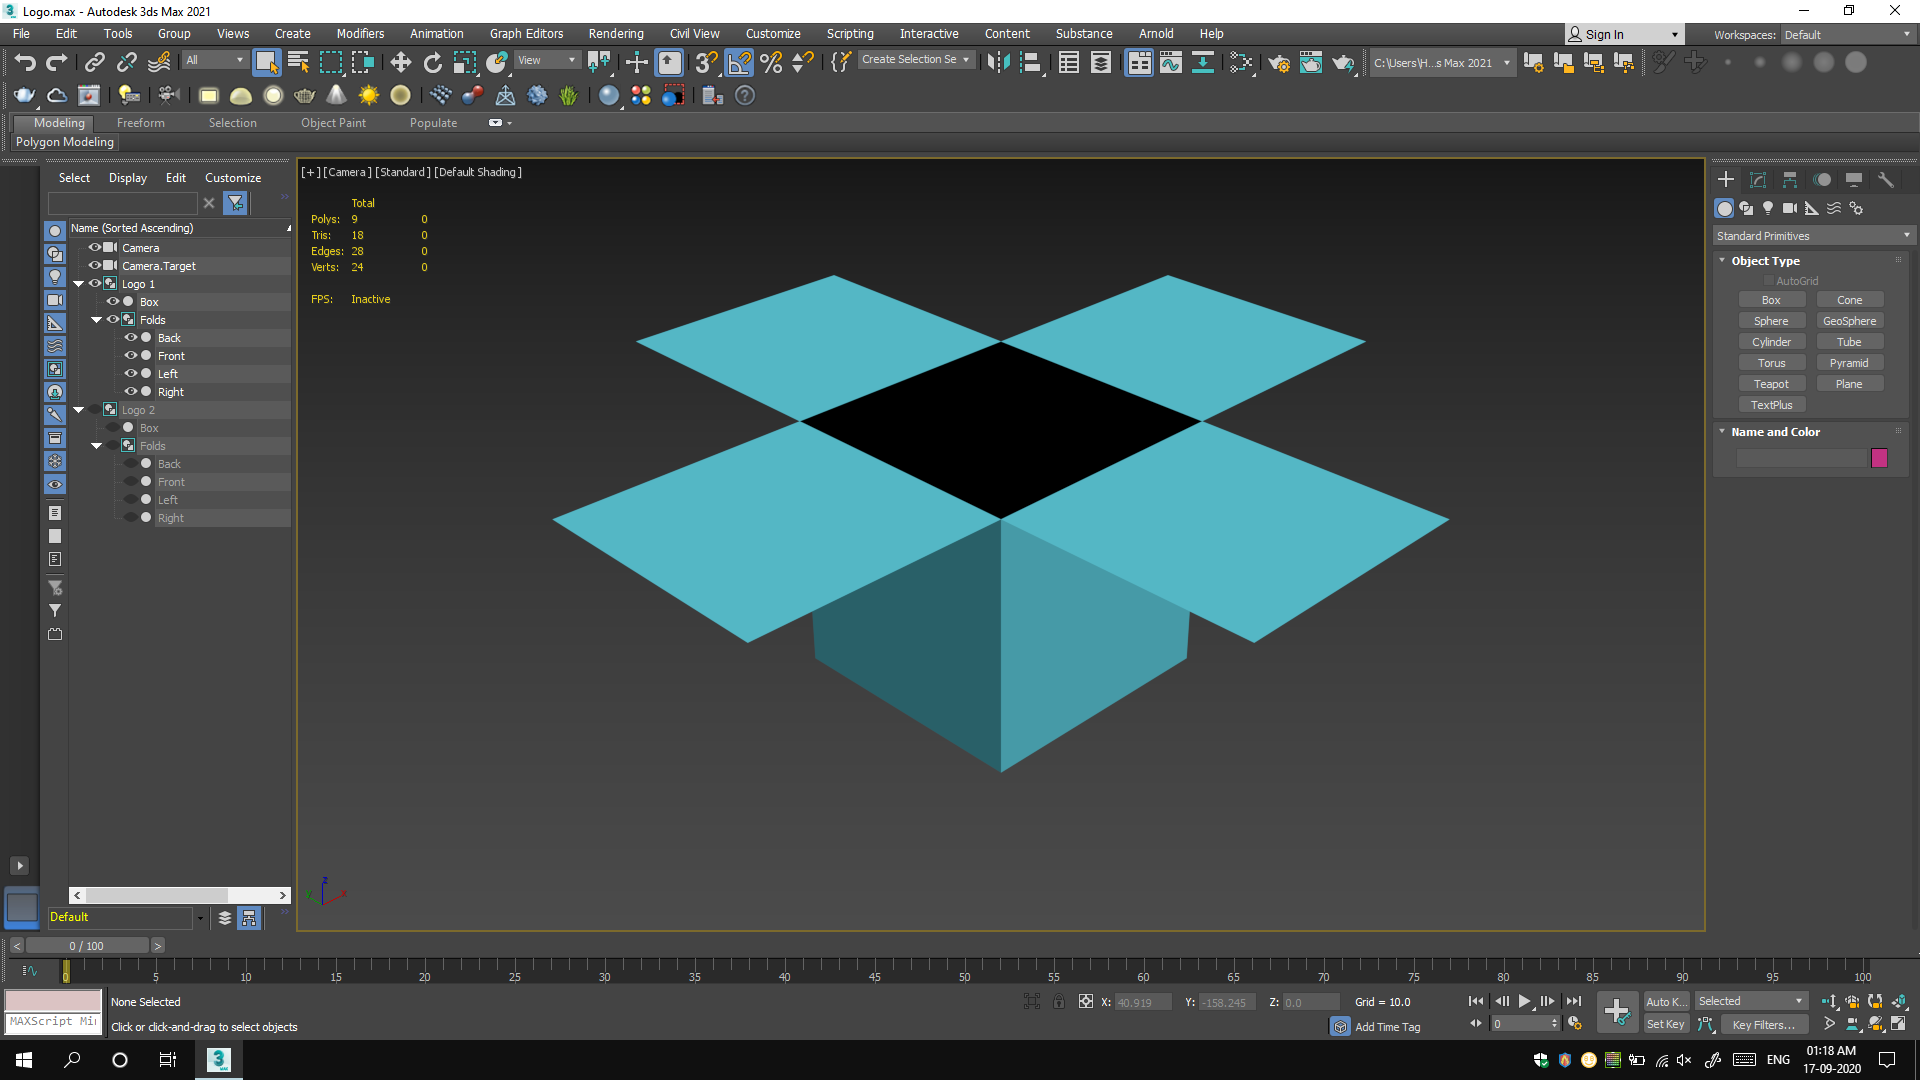This screenshot has height=1080, width=1920.
Task: Switch to the Freeform ribbon tab
Action: point(141,123)
